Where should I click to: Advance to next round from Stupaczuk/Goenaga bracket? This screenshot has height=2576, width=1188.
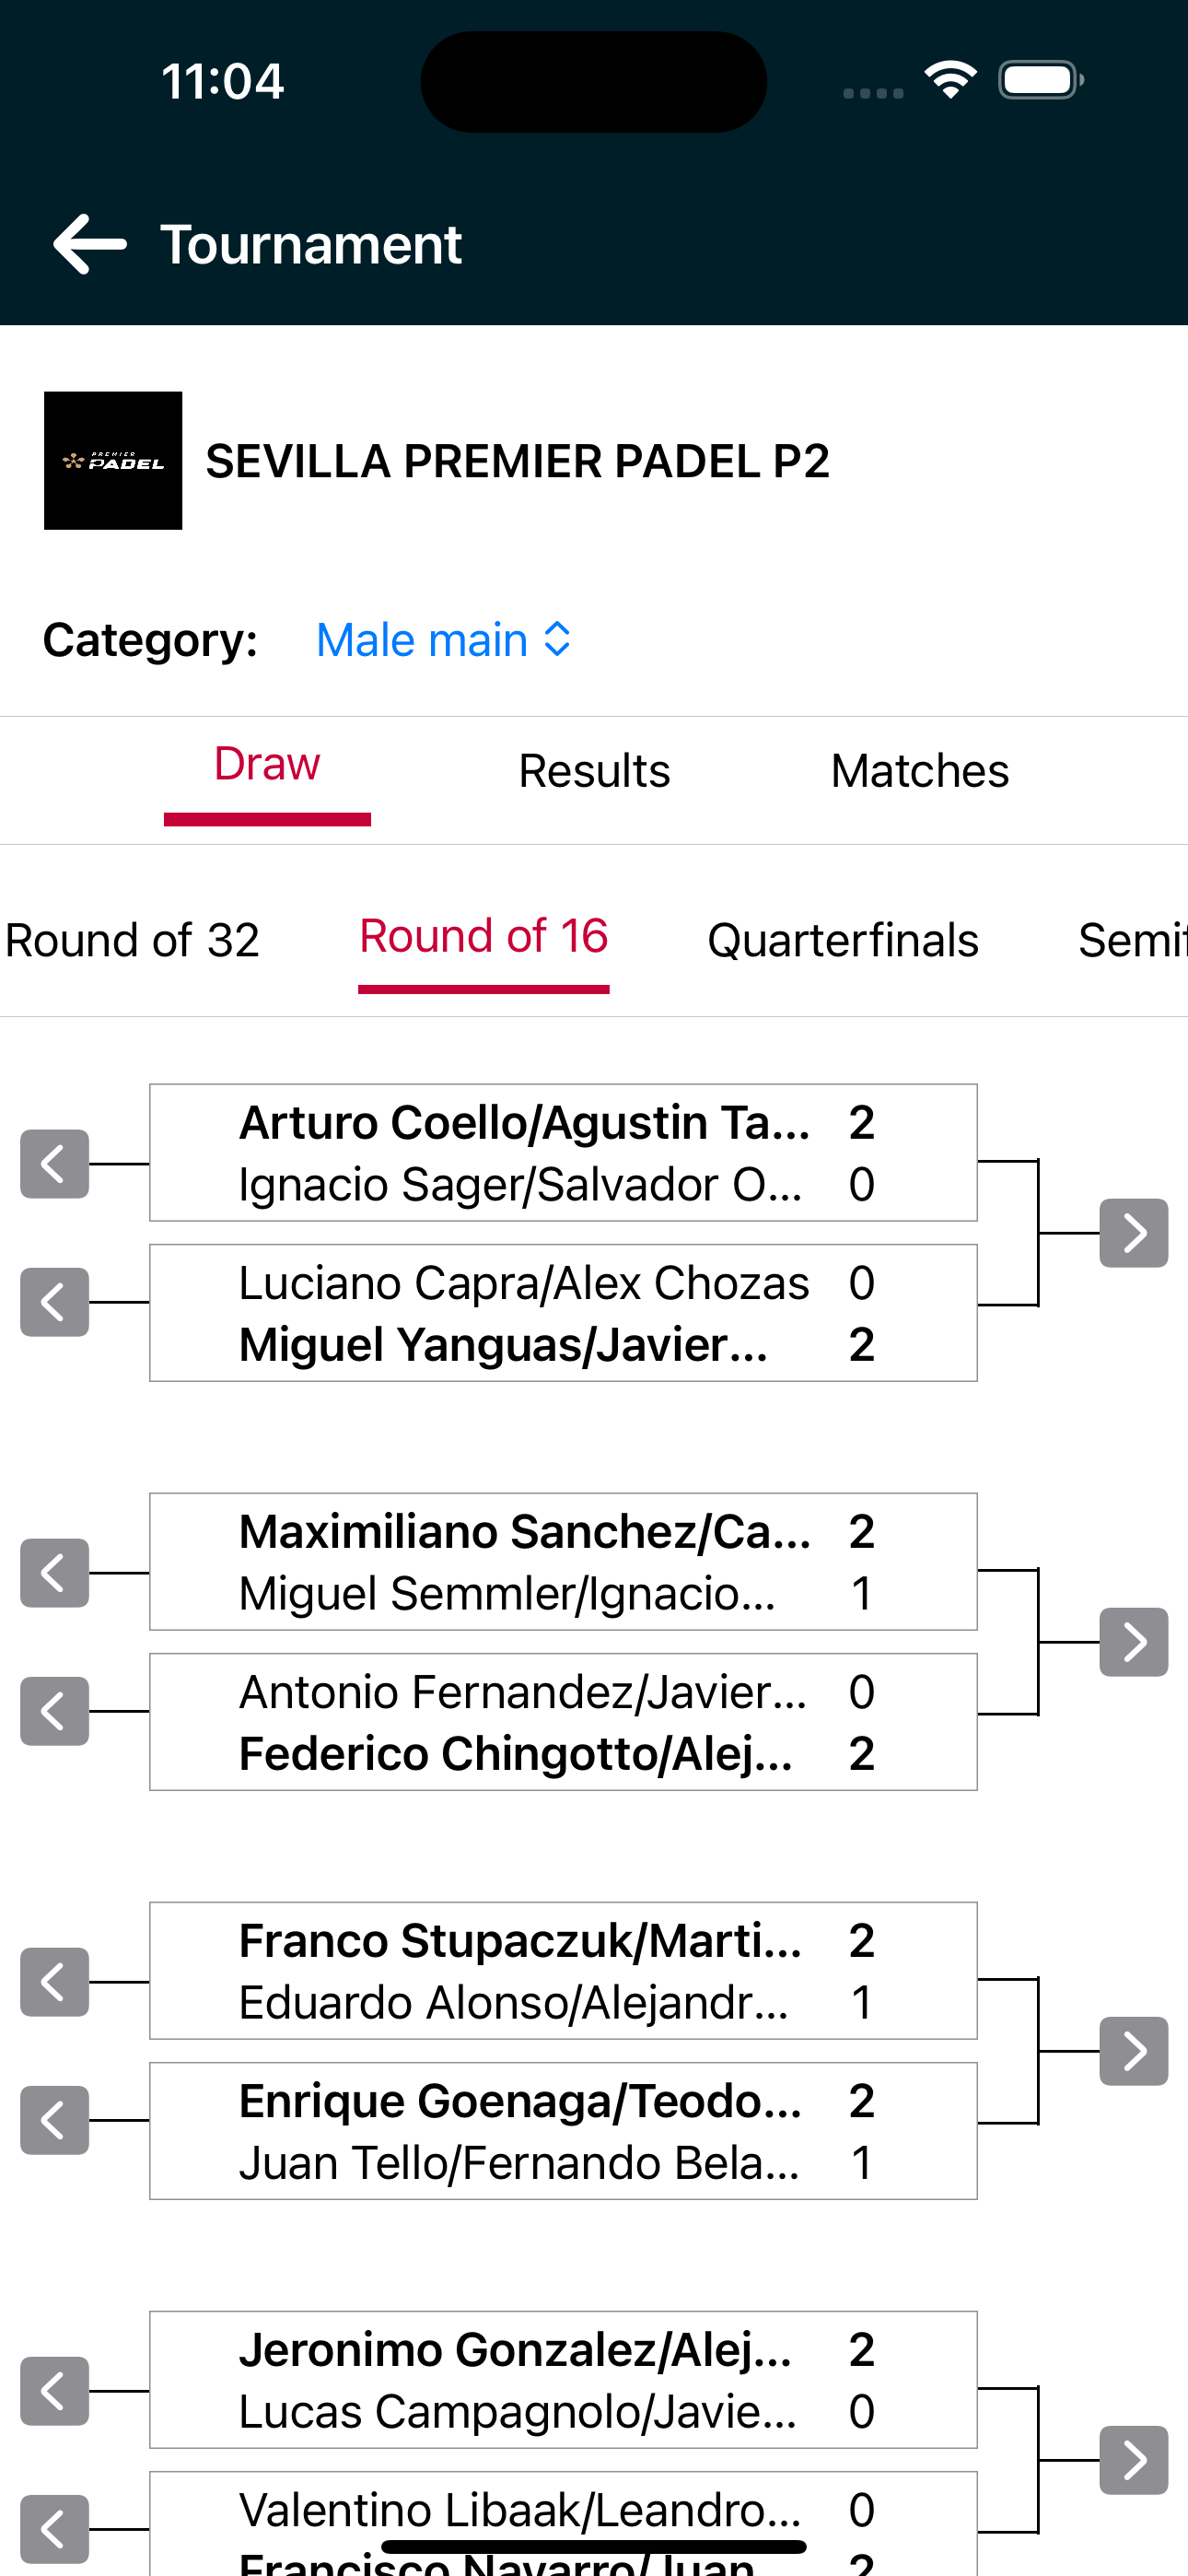click(1134, 2051)
